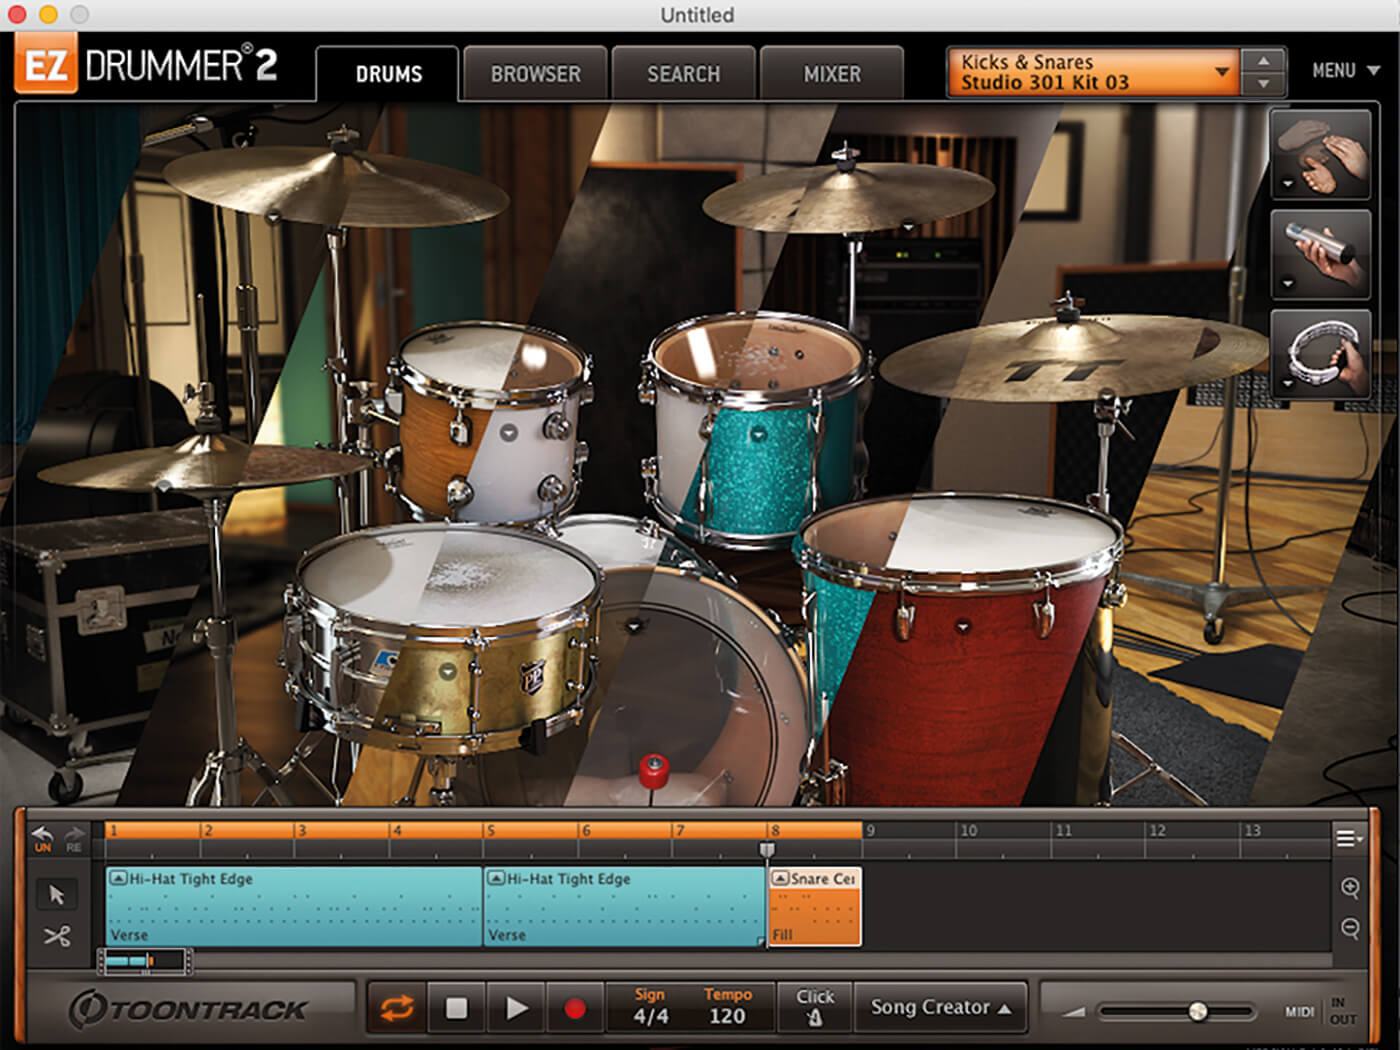This screenshot has width=1400, height=1050.
Task: Click the 'Untitled' window title
Action: 697,15
